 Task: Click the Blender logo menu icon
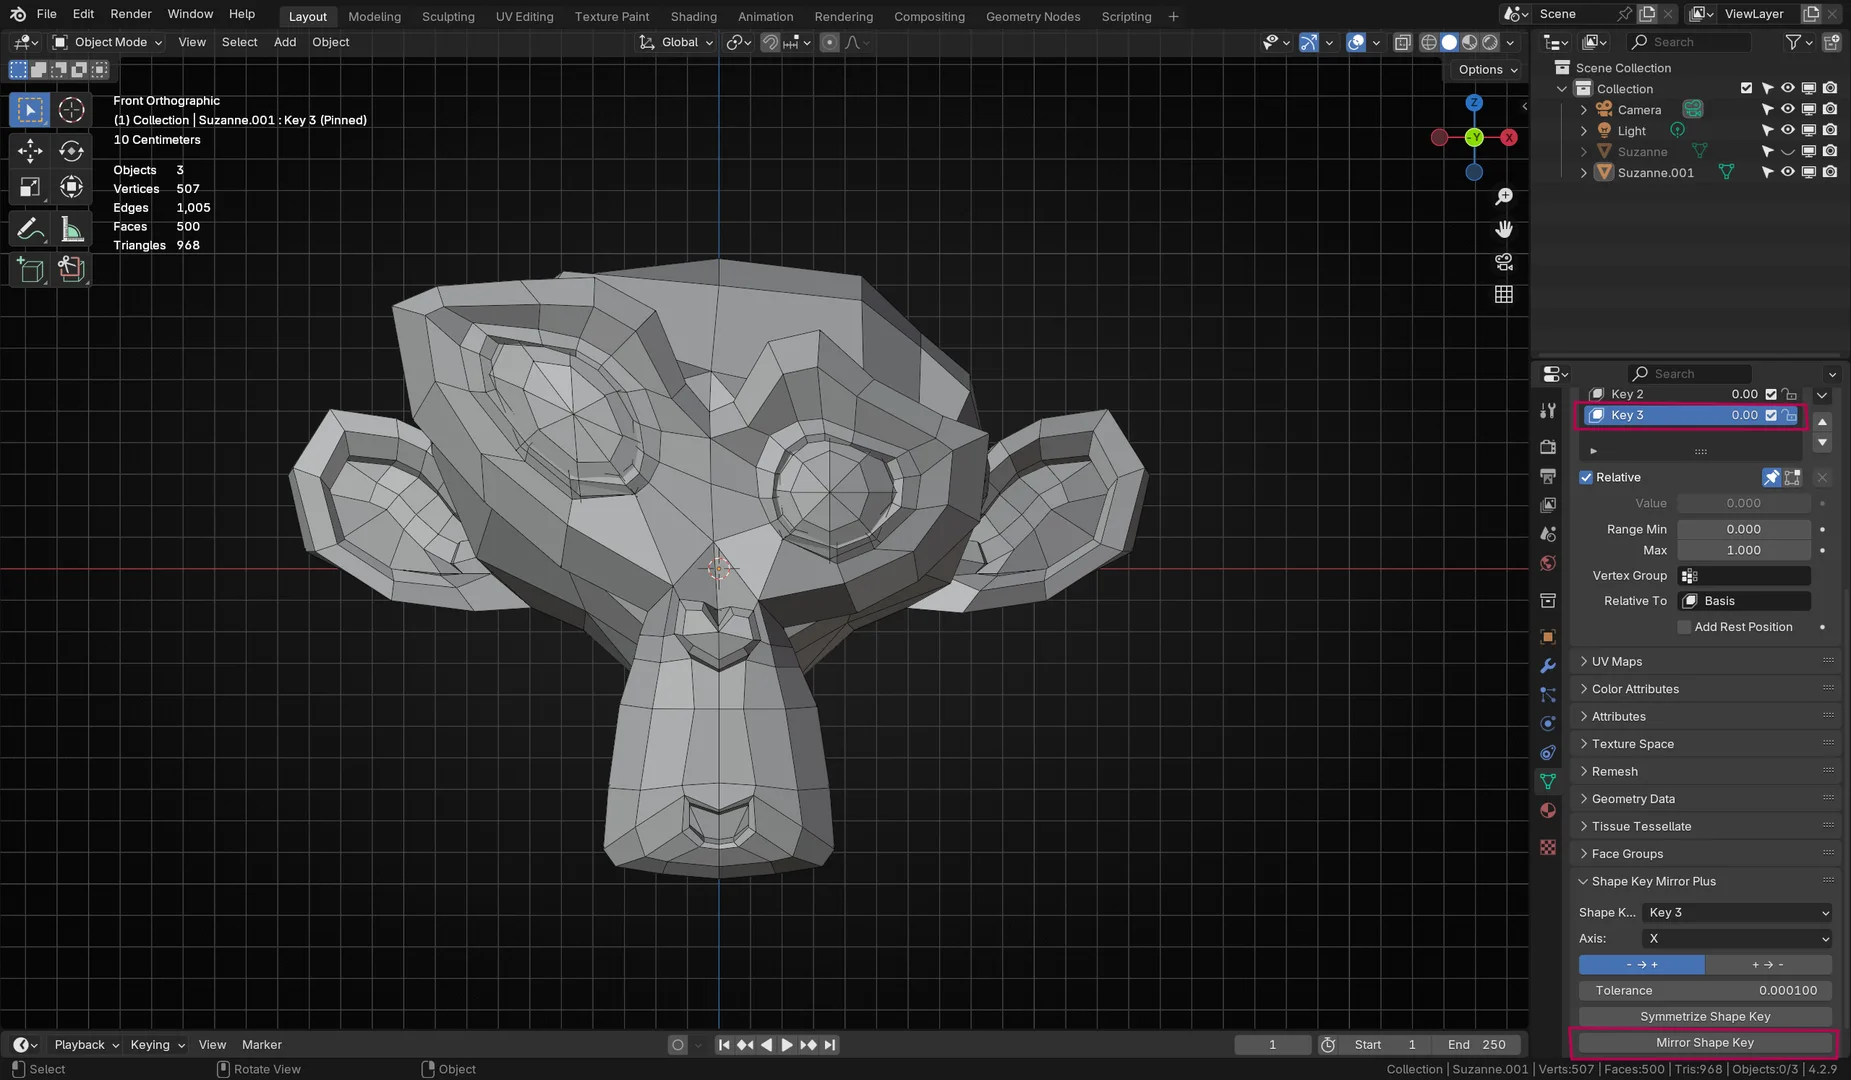pos(17,14)
